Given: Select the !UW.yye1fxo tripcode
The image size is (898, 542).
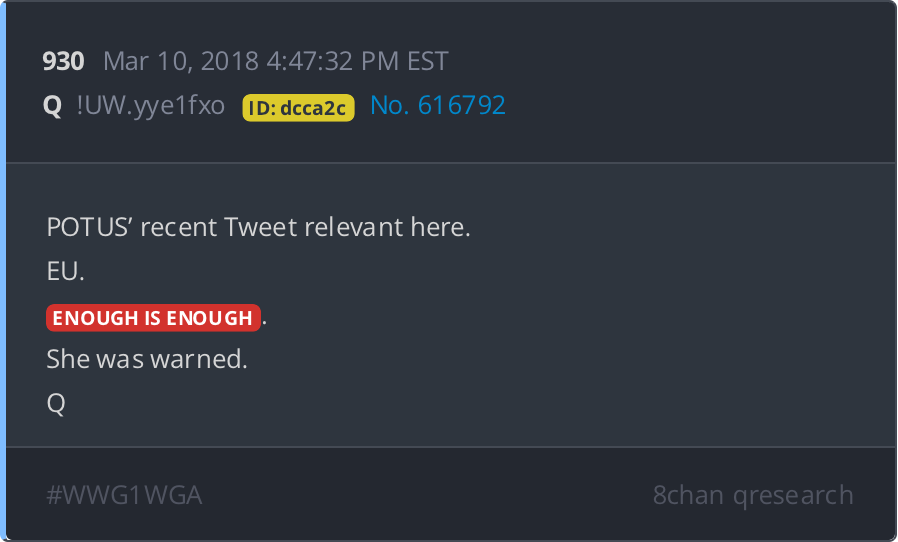Looking at the screenshot, I should point(151,106).
